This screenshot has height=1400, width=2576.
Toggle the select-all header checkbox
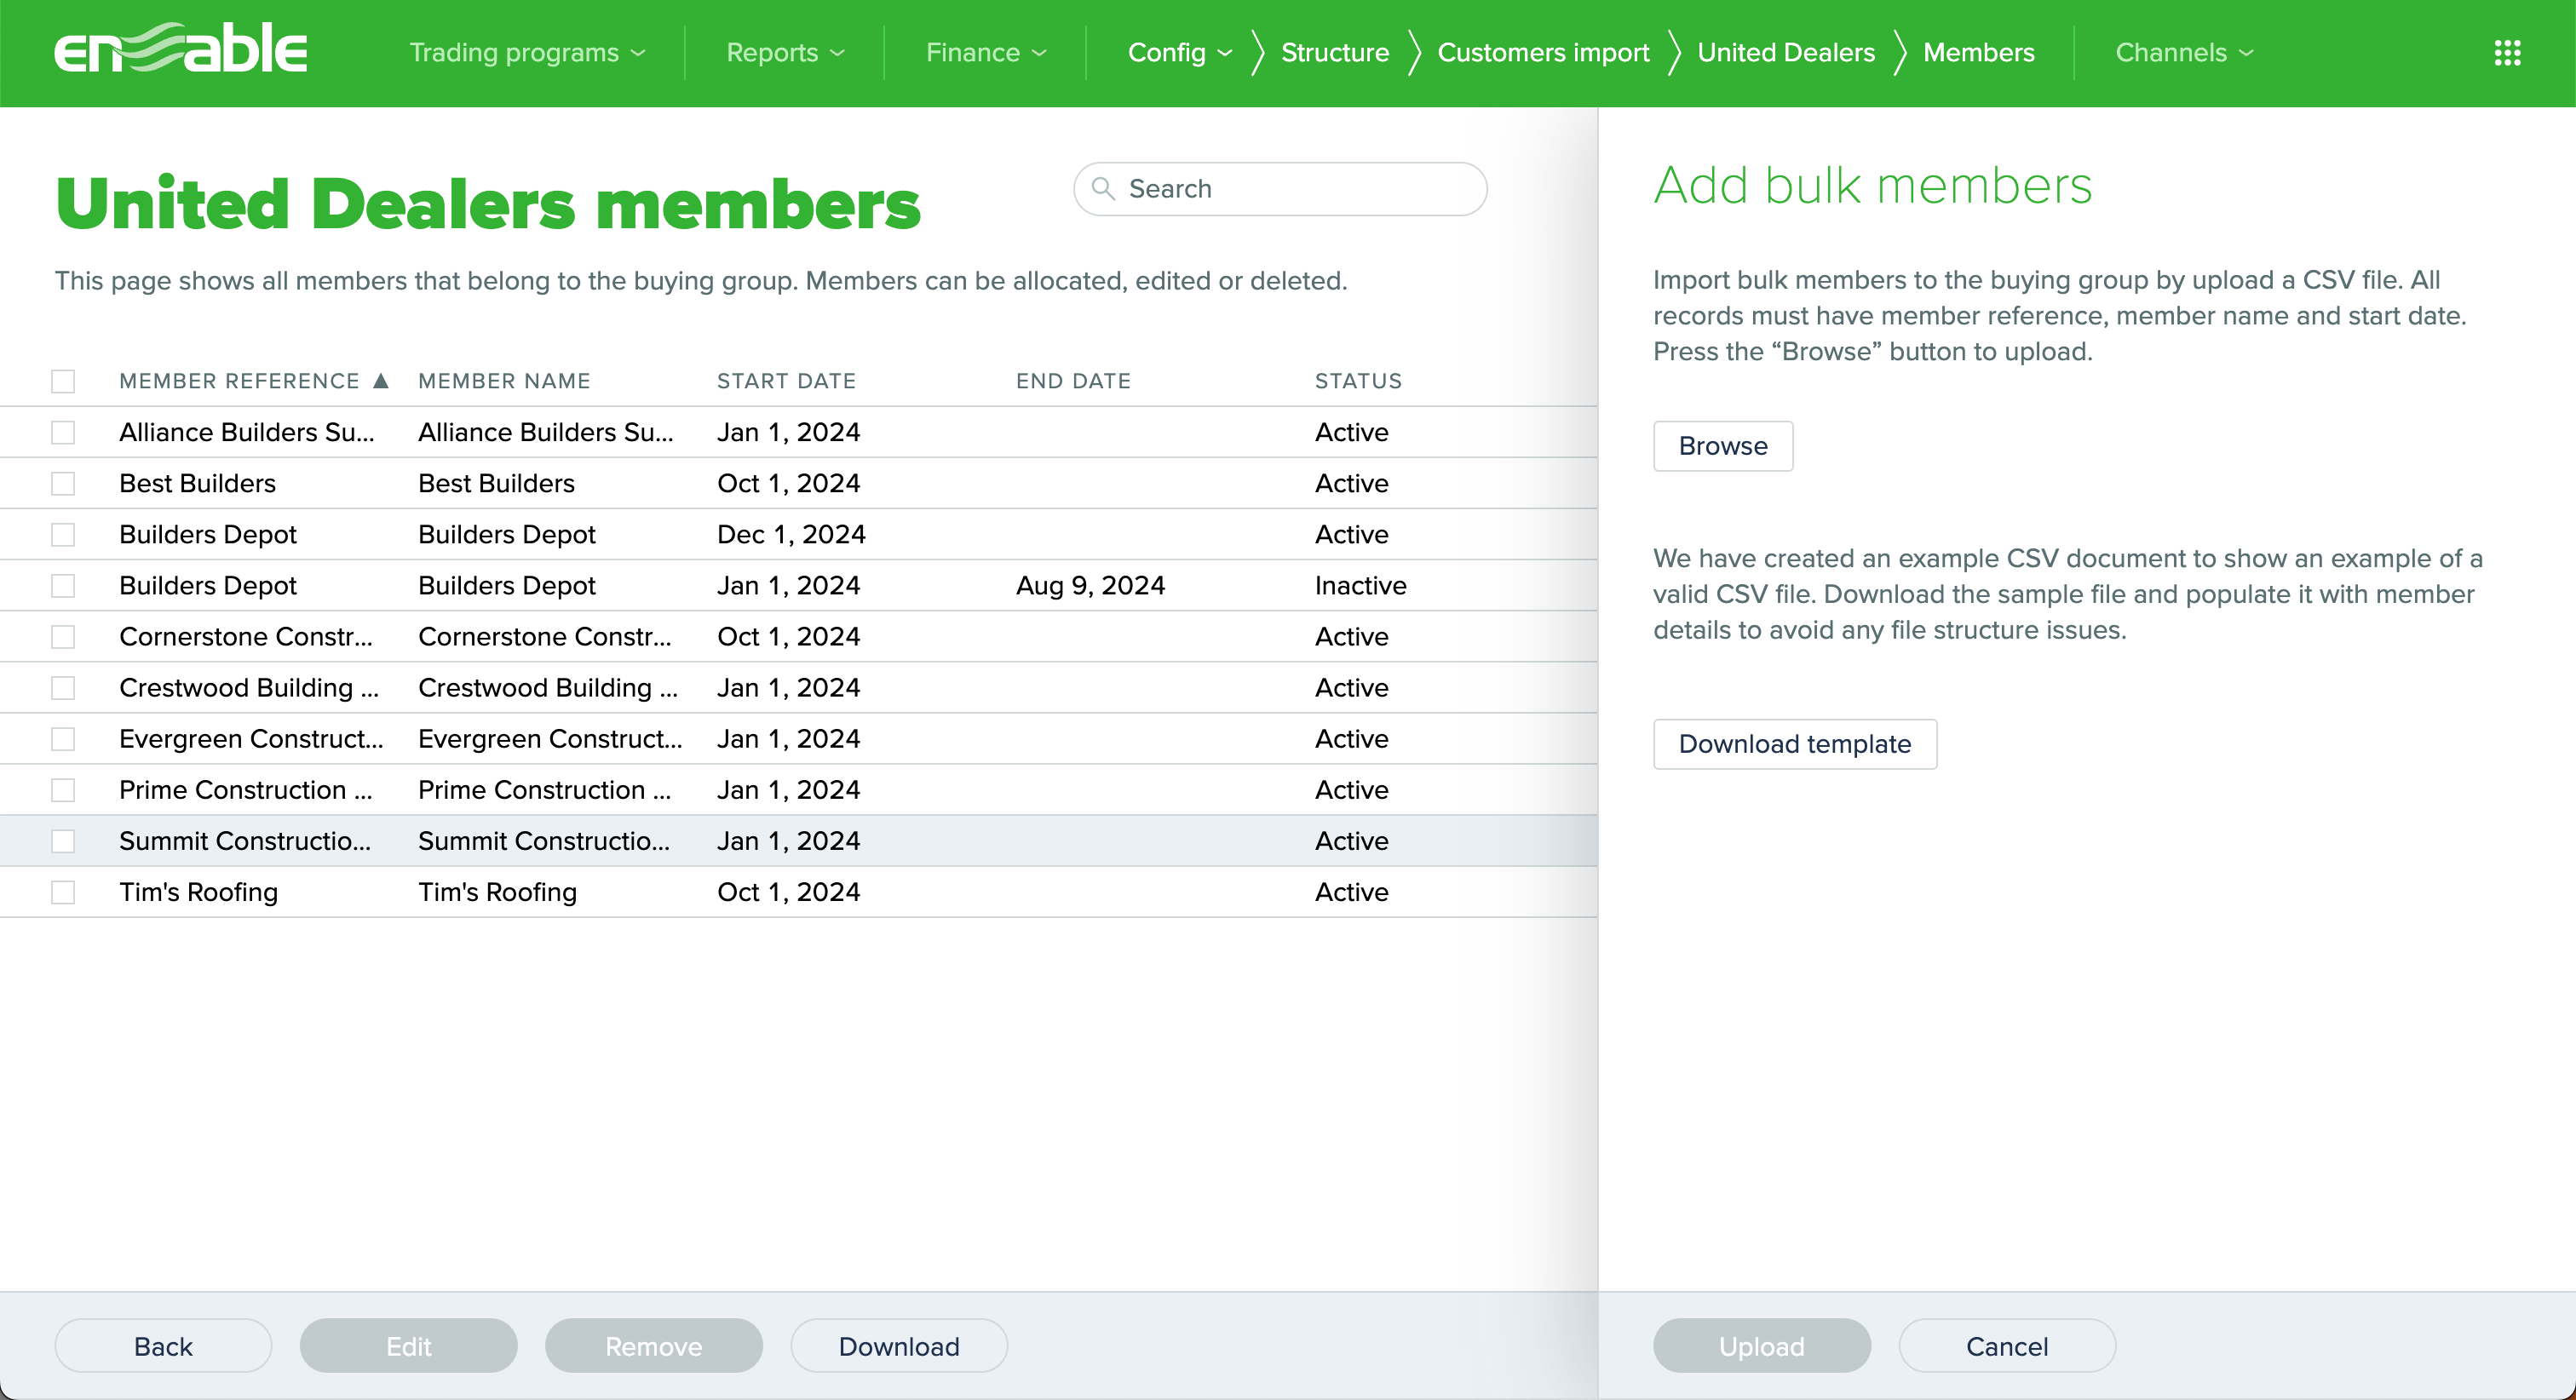(x=63, y=381)
